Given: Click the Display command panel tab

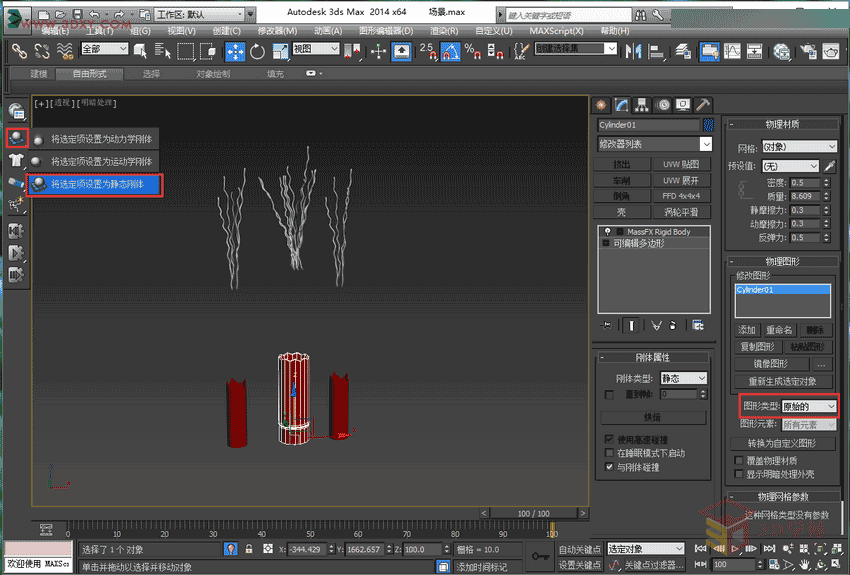Looking at the screenshot, I should point(683,104).
